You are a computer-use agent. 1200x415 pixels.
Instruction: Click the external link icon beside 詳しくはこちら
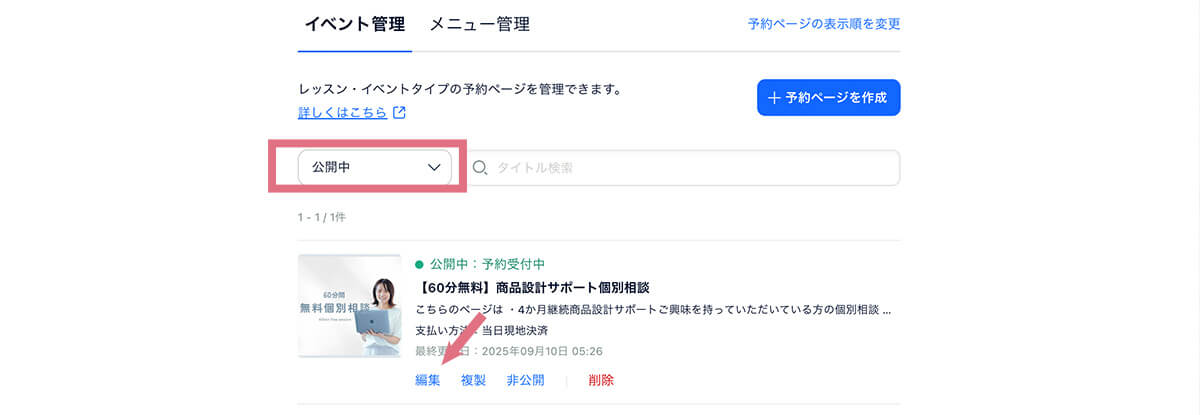[x=399, y=113]
